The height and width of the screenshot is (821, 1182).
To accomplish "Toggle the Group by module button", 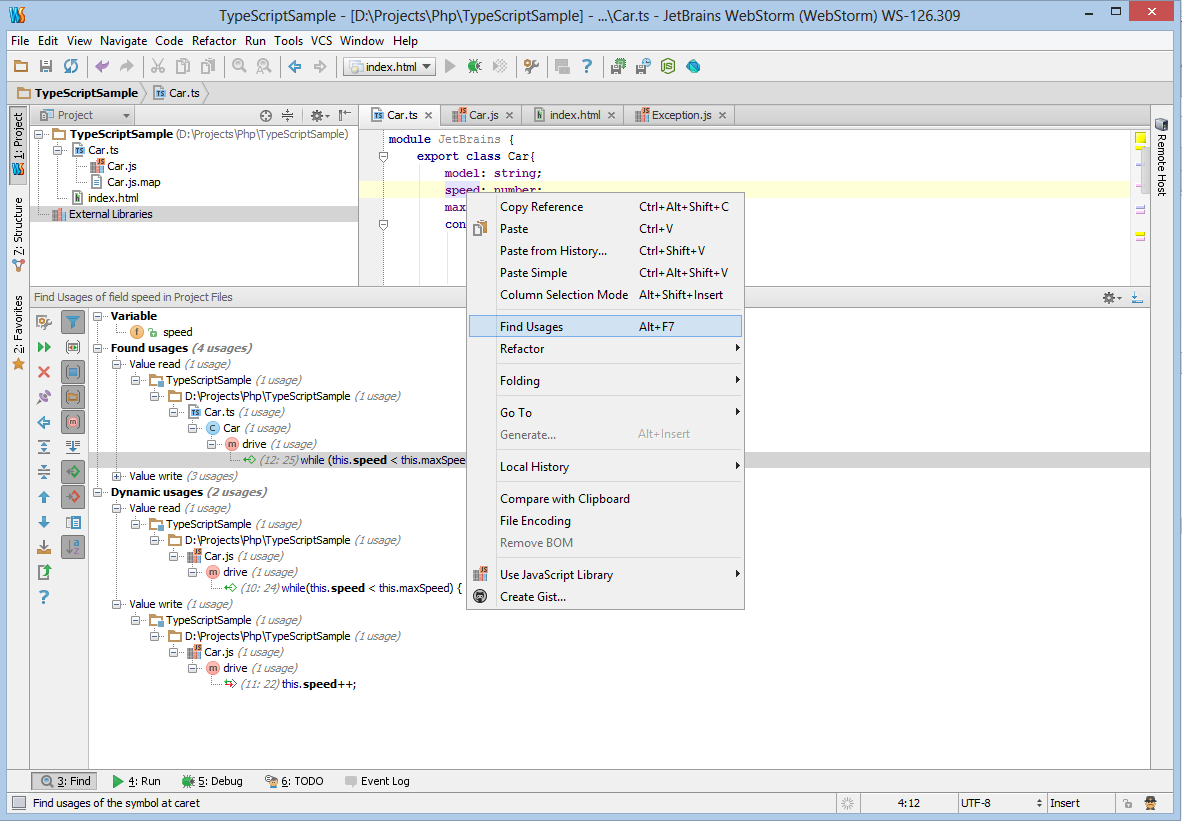I will tap(72, 372).
